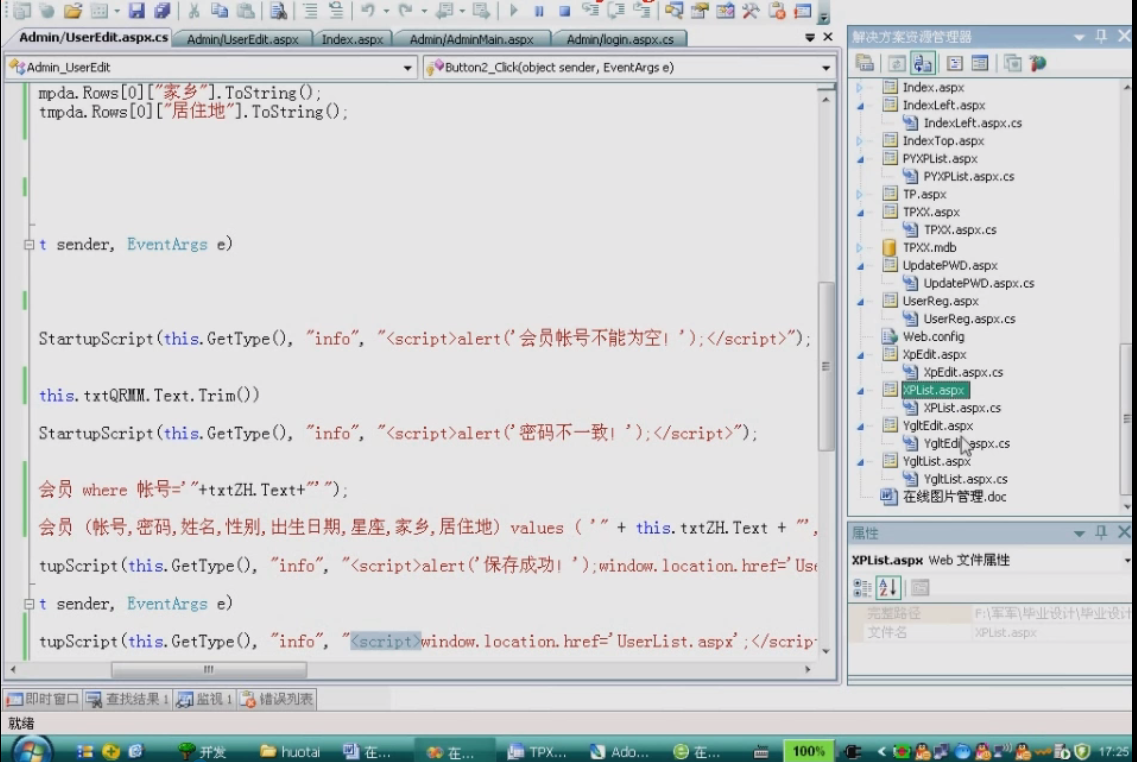This screenshot has width=1137, height=762.
Task: Pause debugging with the Break All icon
Action: [539, 11]
